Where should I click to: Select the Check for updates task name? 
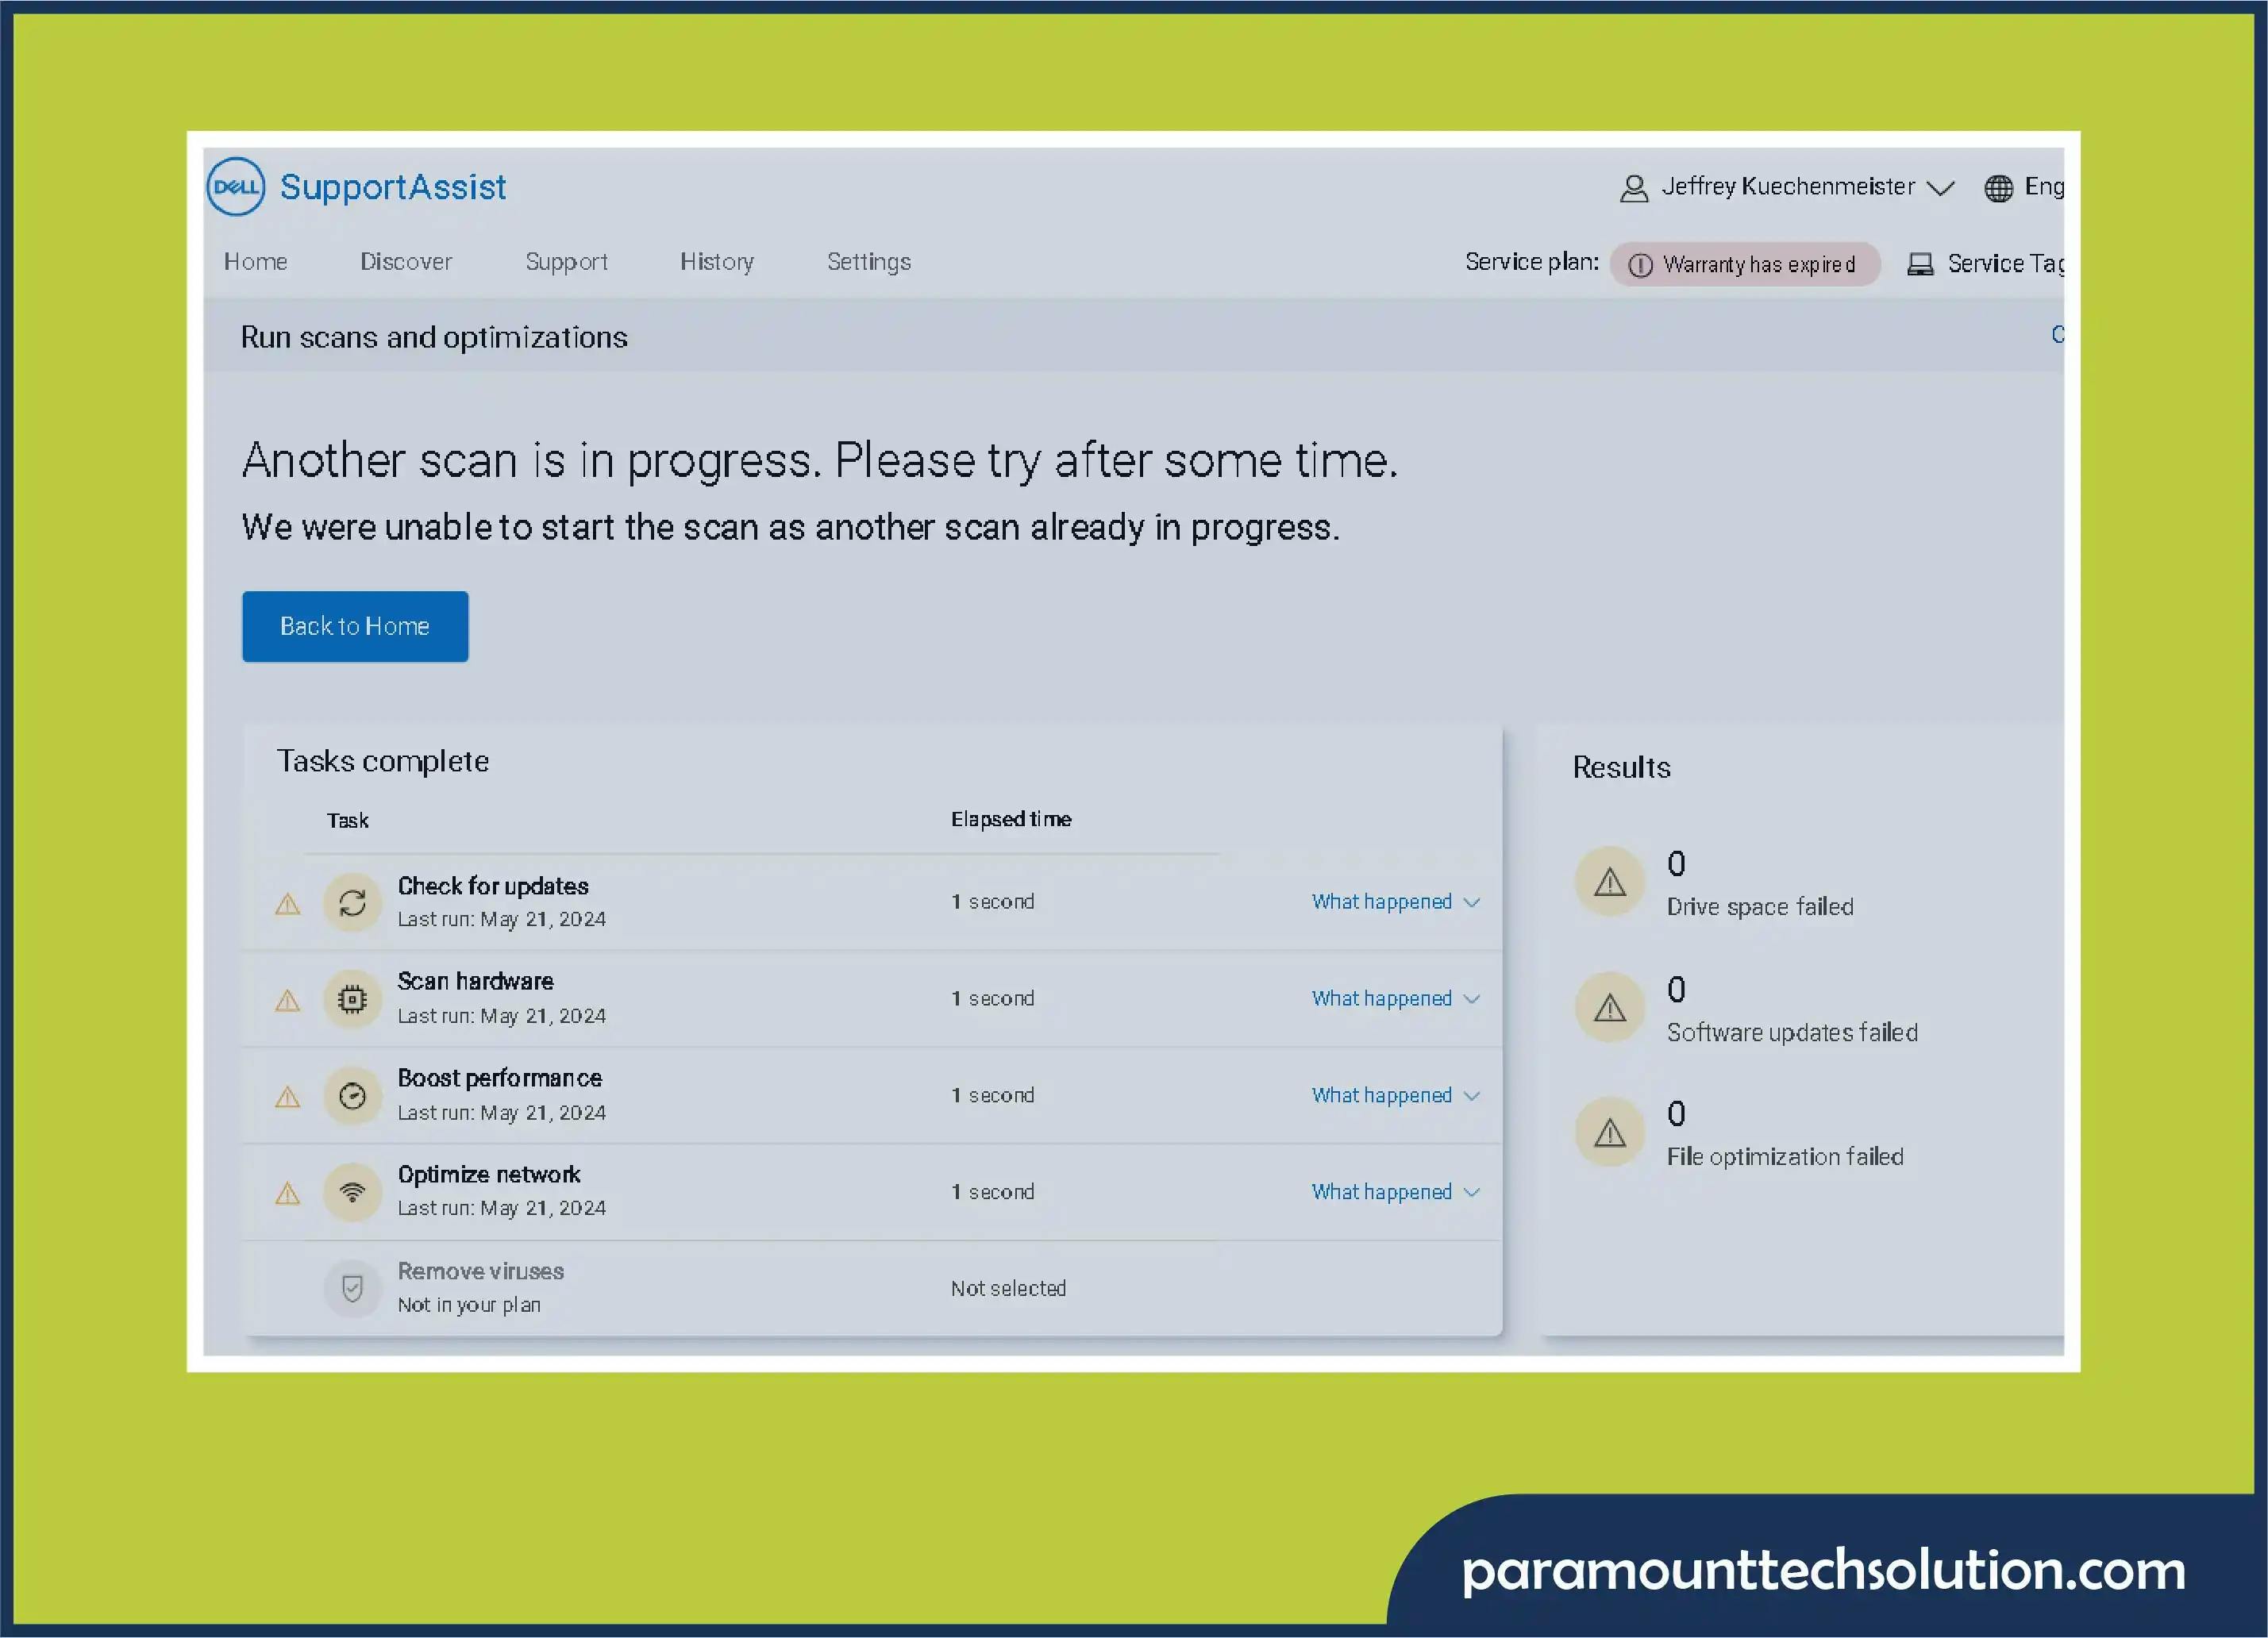click(x=493, y=886)
